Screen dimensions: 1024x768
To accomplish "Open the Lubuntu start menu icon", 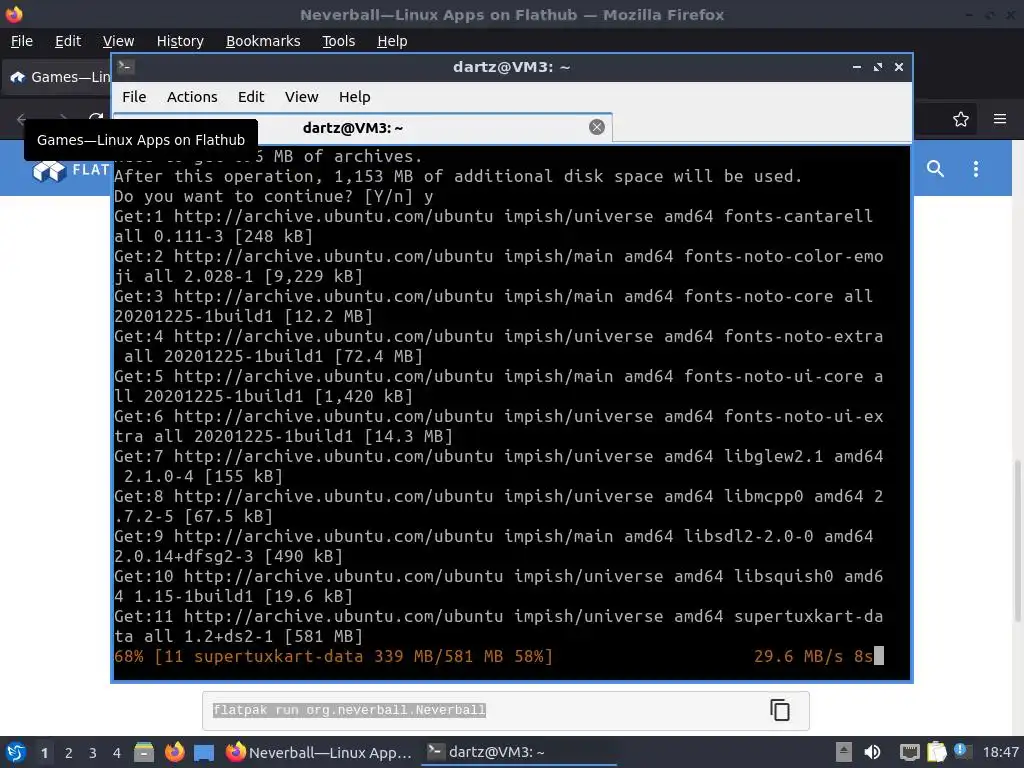I will (x=15, y=752).
